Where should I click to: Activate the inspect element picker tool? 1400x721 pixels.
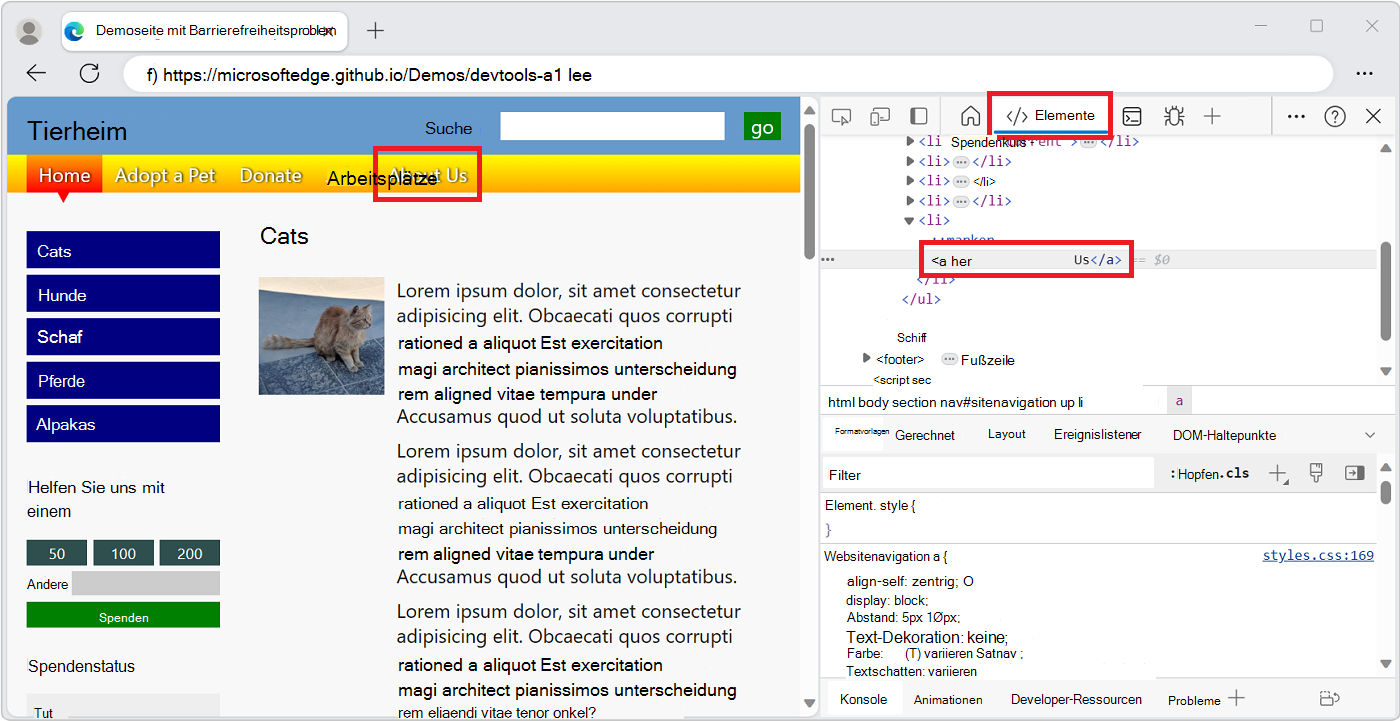click(x=841, y=116)
